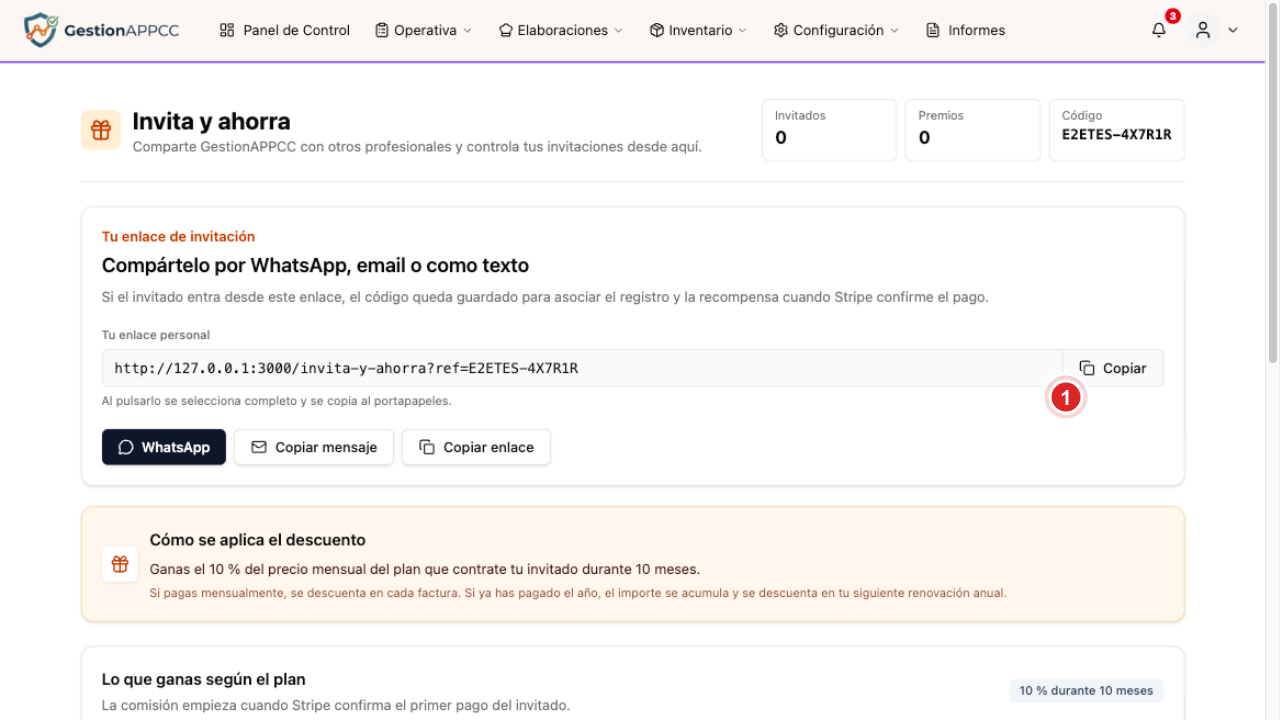Click the envelope icon in Copiar mensaje
The height and width of the screenshot is (720, 1280).
[x=259, y=447]
